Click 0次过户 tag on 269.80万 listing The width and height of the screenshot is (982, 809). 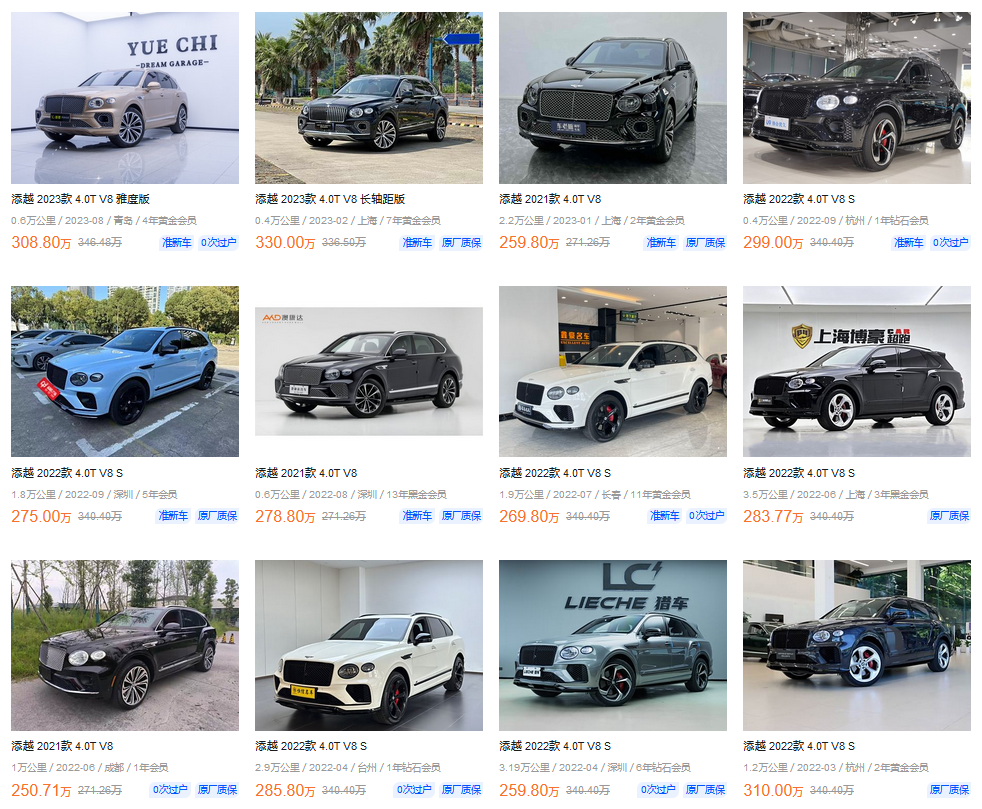click(x=706, y=516)
